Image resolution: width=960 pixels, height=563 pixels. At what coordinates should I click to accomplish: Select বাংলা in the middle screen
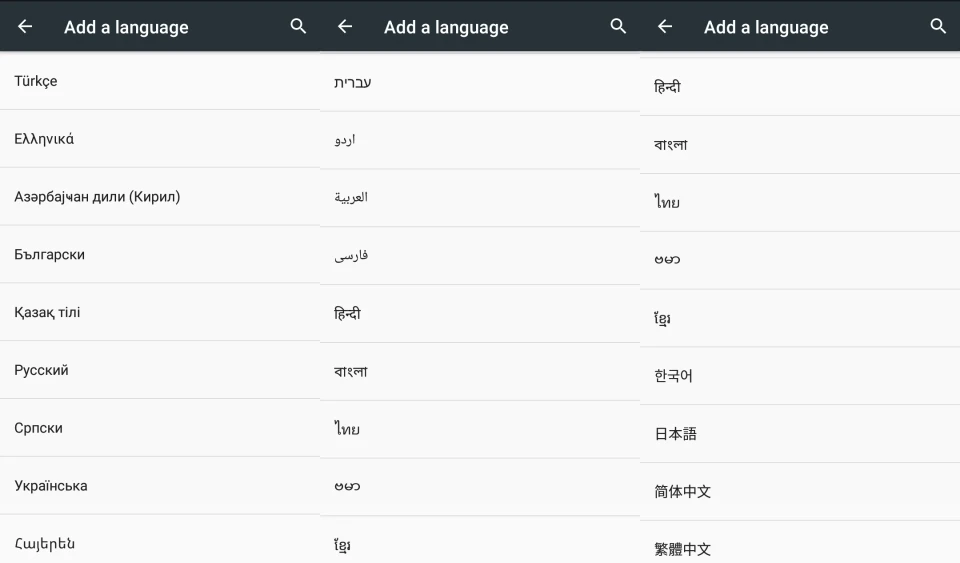pos(480,371)
